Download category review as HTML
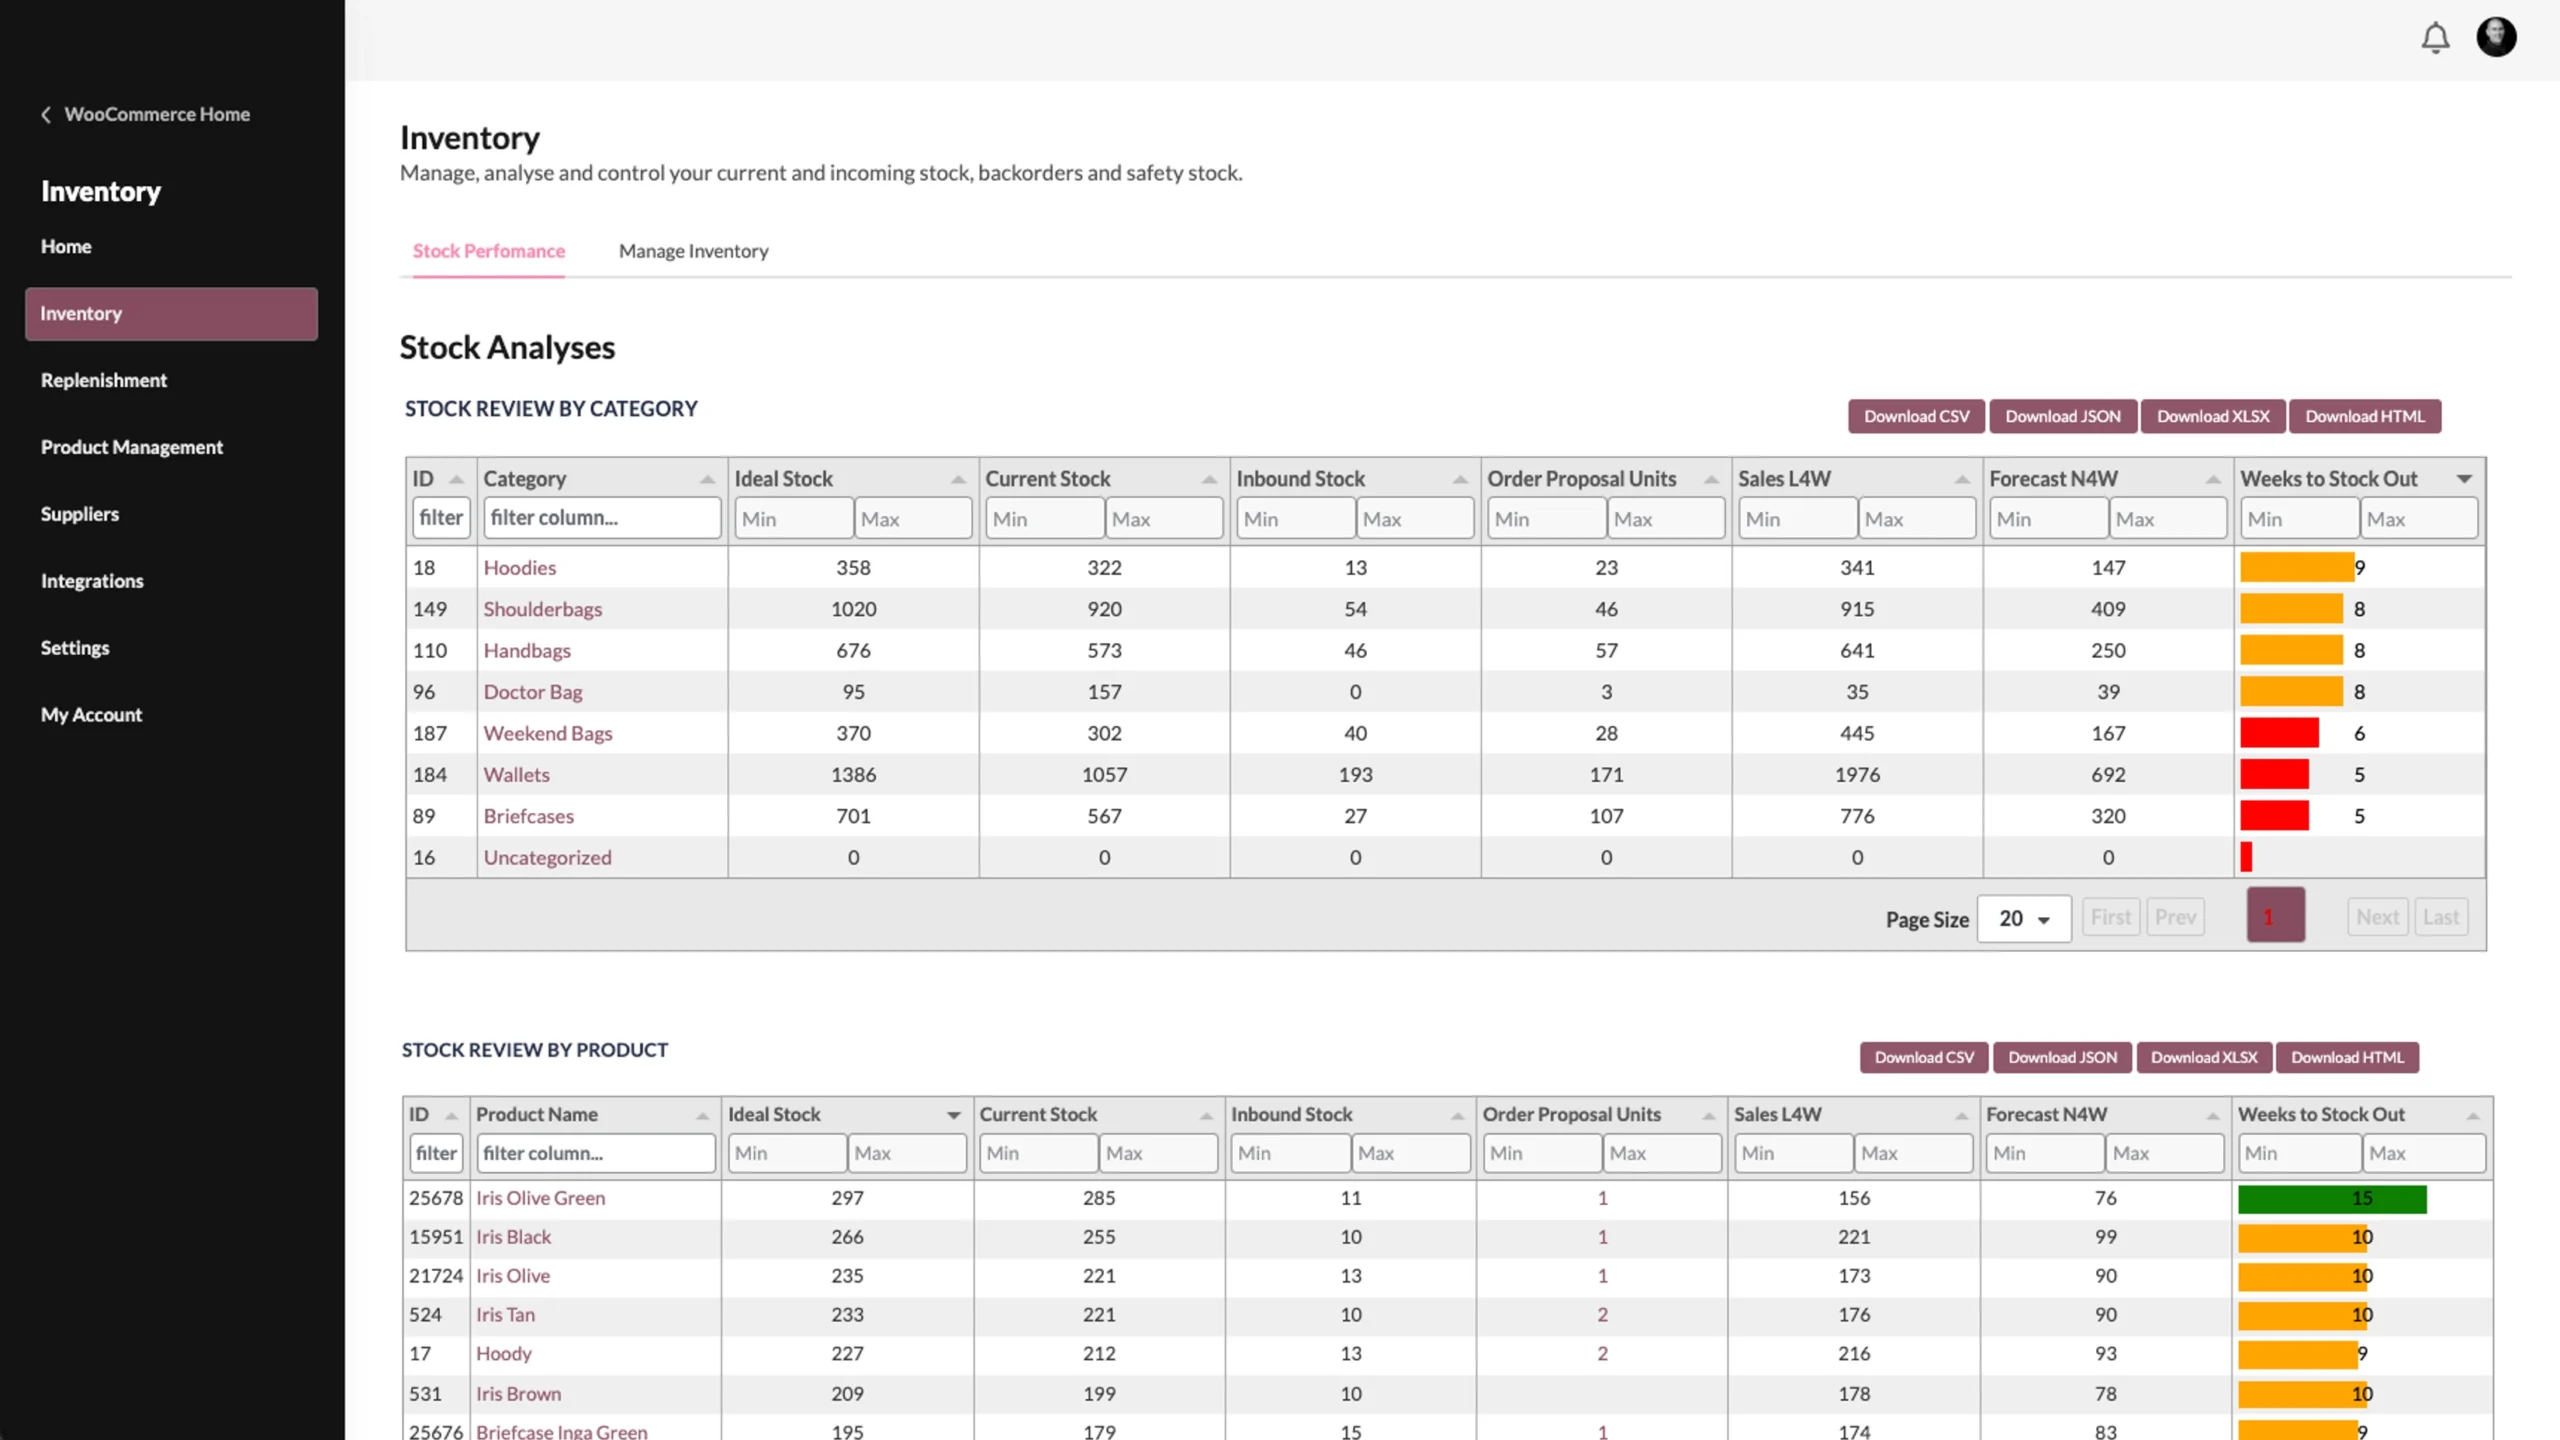Image resolution: width=2560 pixels, height=1440 pixels. [2365, 416]
